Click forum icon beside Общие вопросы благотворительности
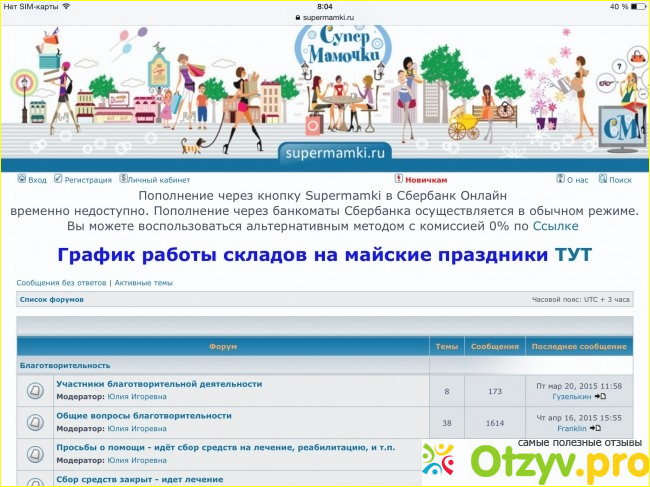The height and width of the screenshot is (487, 650). 35,422
